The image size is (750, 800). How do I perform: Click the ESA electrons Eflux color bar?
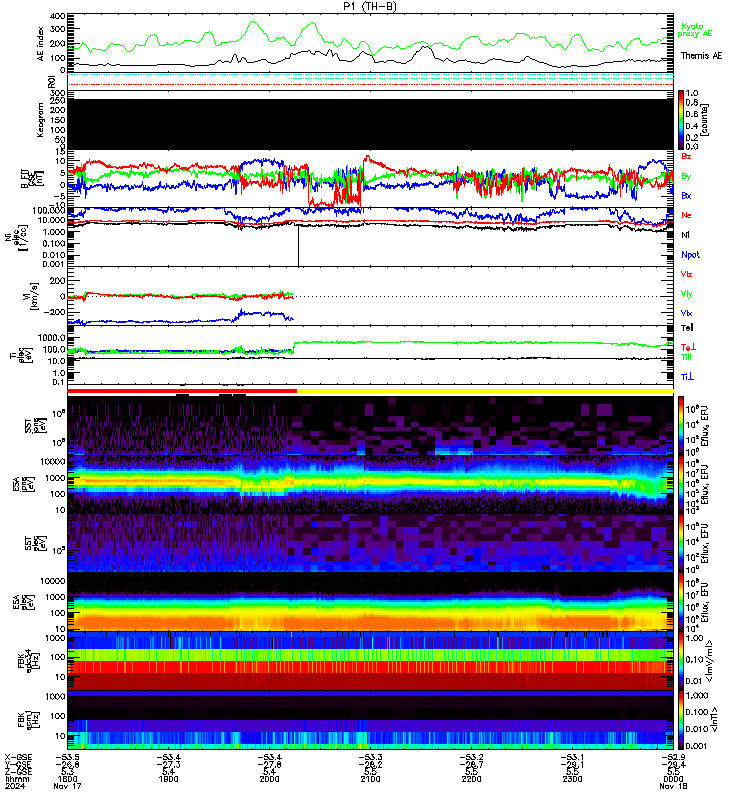point(681,602)
